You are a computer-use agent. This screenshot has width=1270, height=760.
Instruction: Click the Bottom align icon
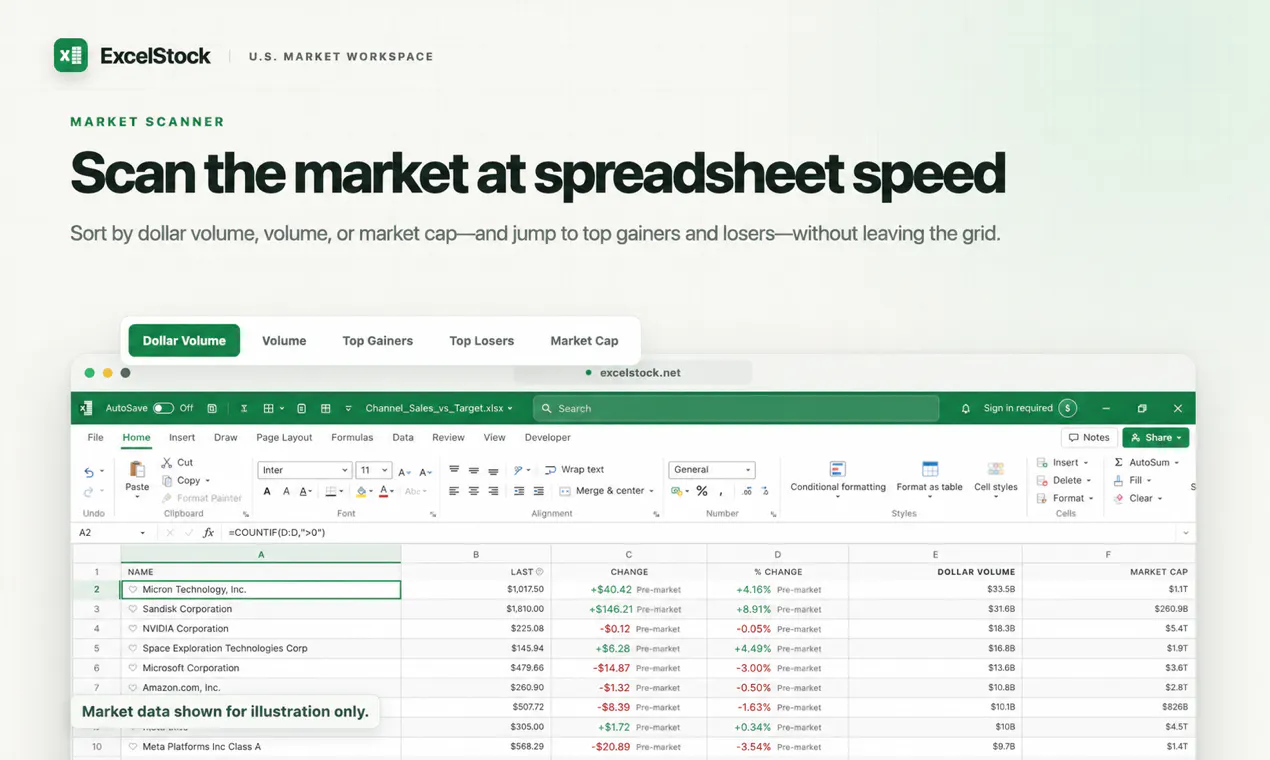493,470
